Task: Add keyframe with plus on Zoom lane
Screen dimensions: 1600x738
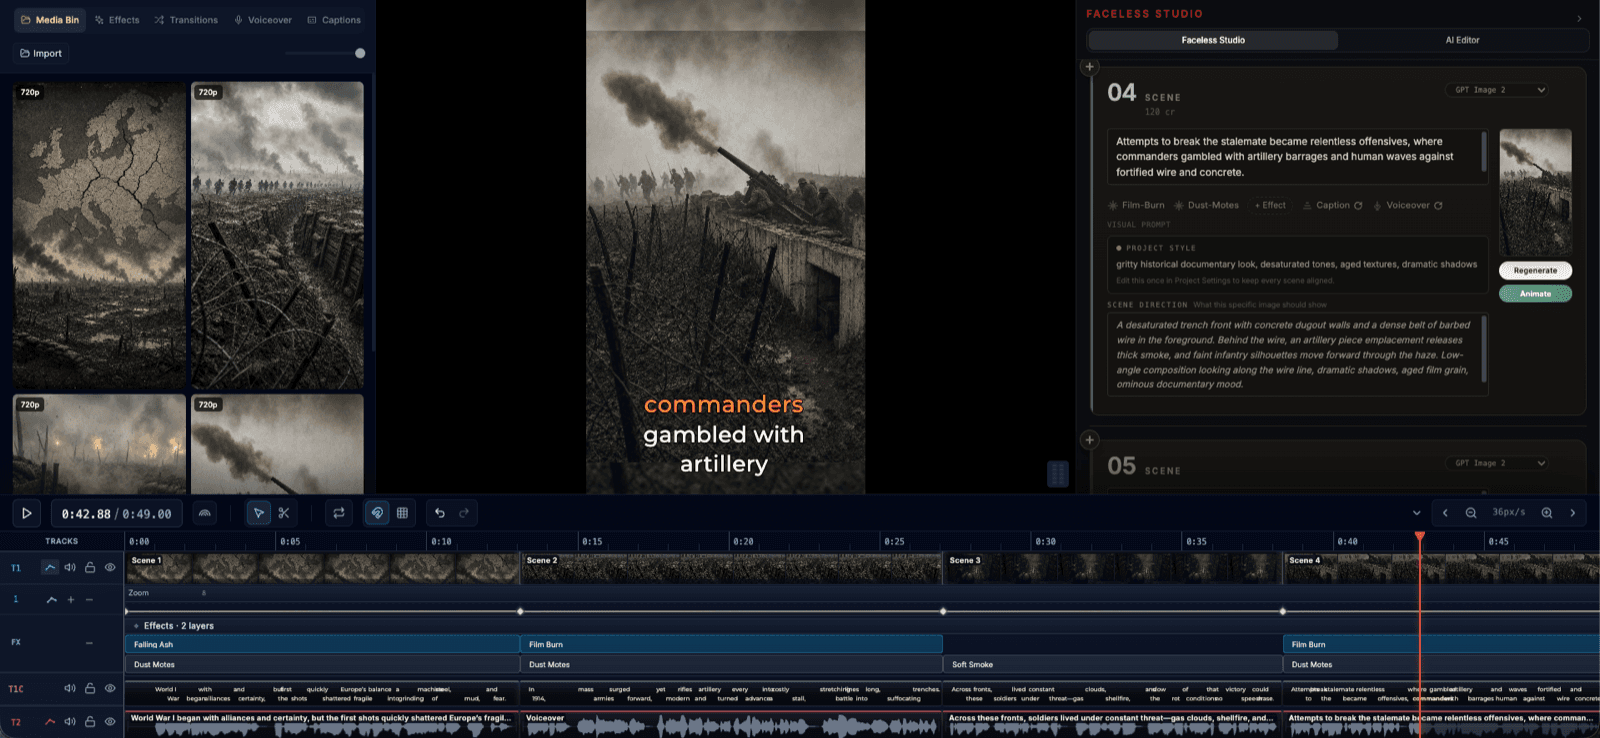Action: (x=71, y=600)
